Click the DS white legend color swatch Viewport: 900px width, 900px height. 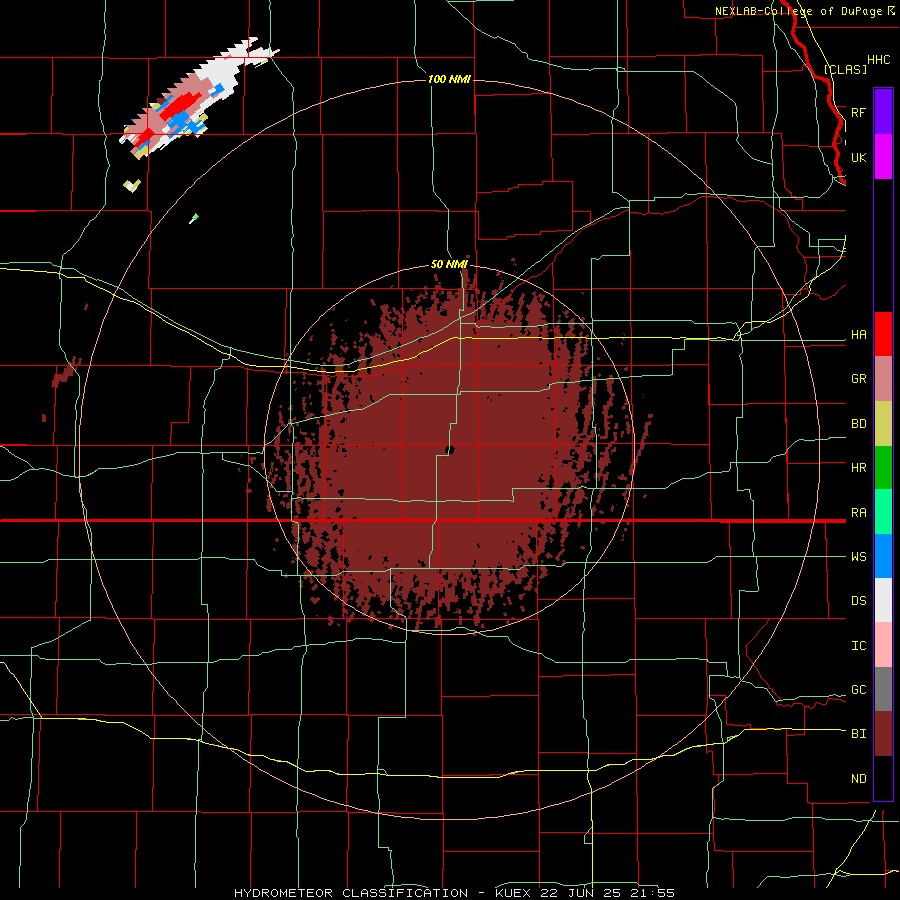[x=883, y=600]
